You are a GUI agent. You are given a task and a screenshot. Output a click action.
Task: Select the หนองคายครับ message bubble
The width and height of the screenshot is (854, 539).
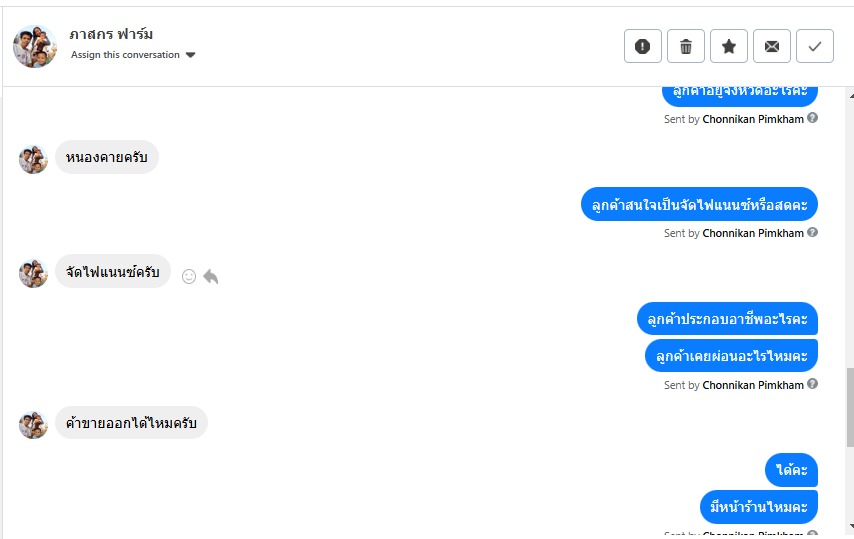[107, 157]
